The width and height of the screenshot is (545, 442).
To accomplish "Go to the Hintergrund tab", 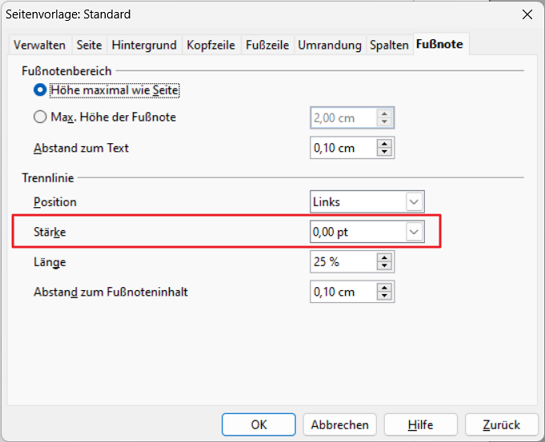I will click(x=144, y=45).
